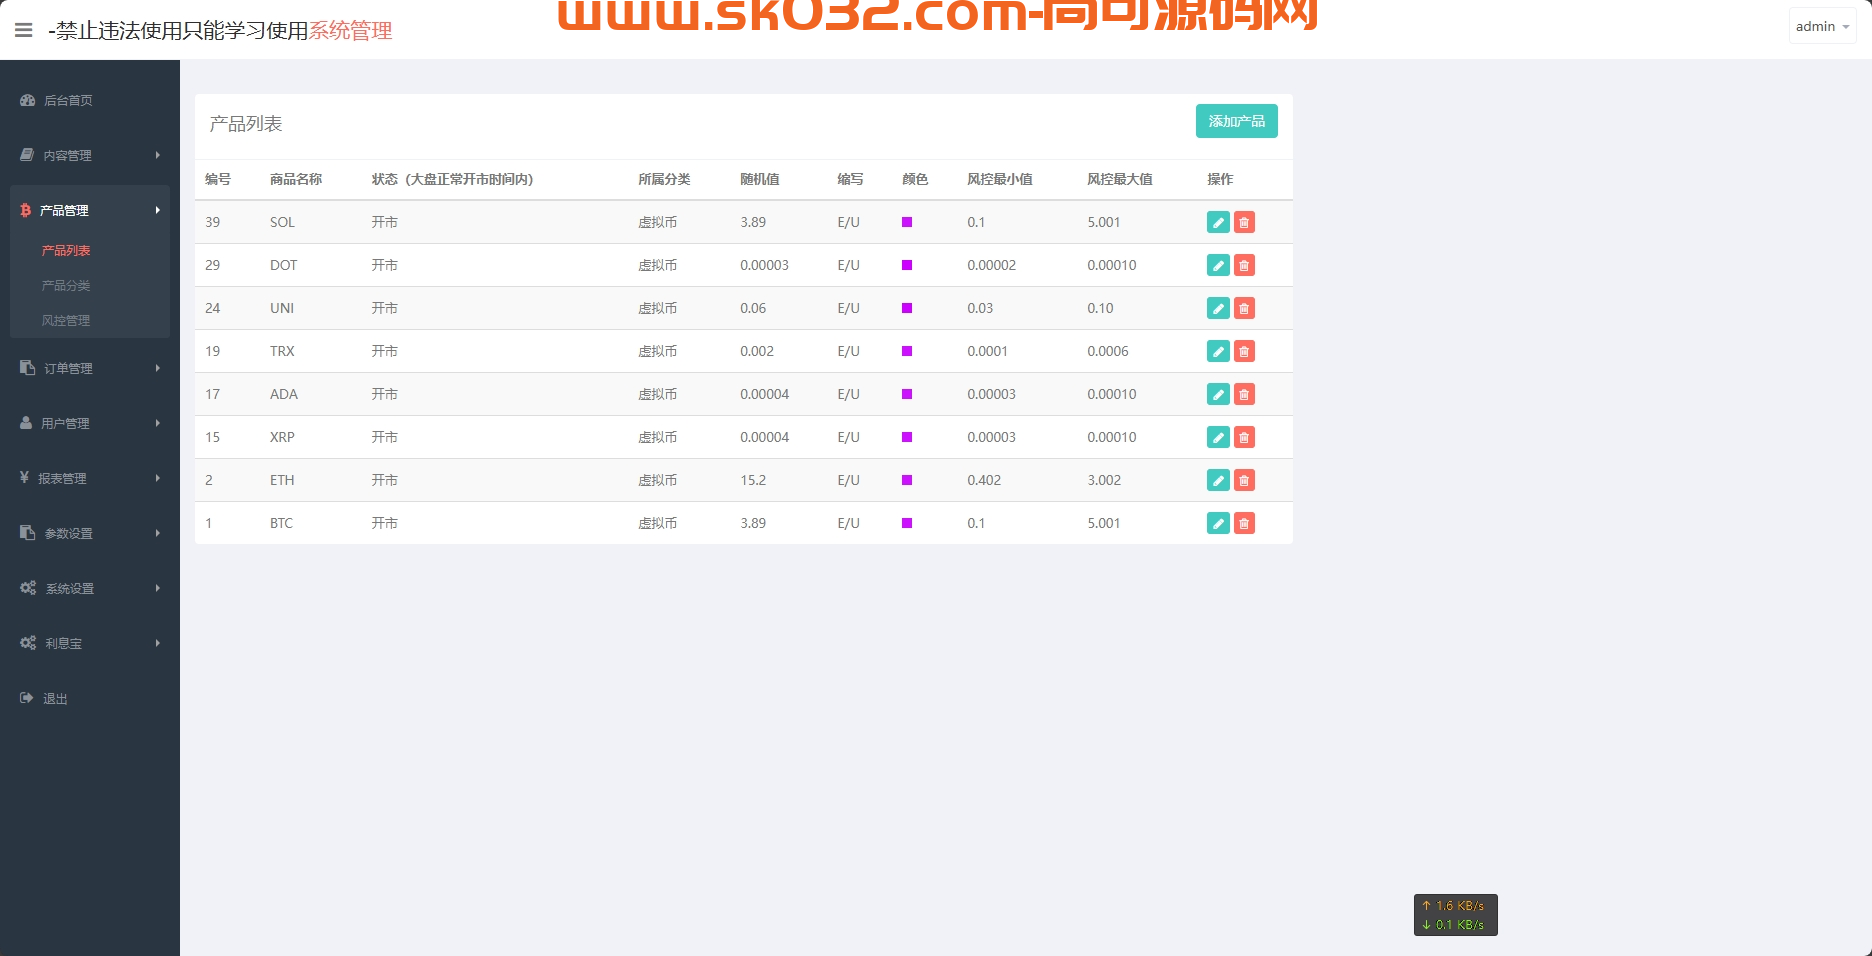
Task: Delete the DOT product row
Action: [x=1244, y=265]
